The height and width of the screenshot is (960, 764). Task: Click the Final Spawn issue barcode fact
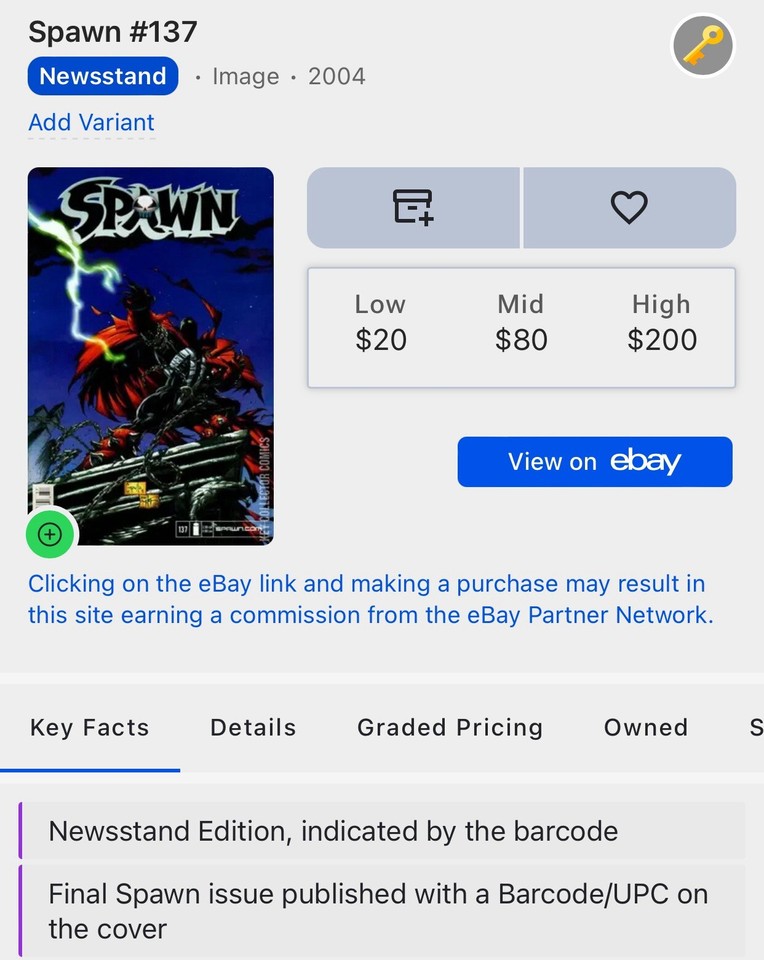tap(380, 910)
